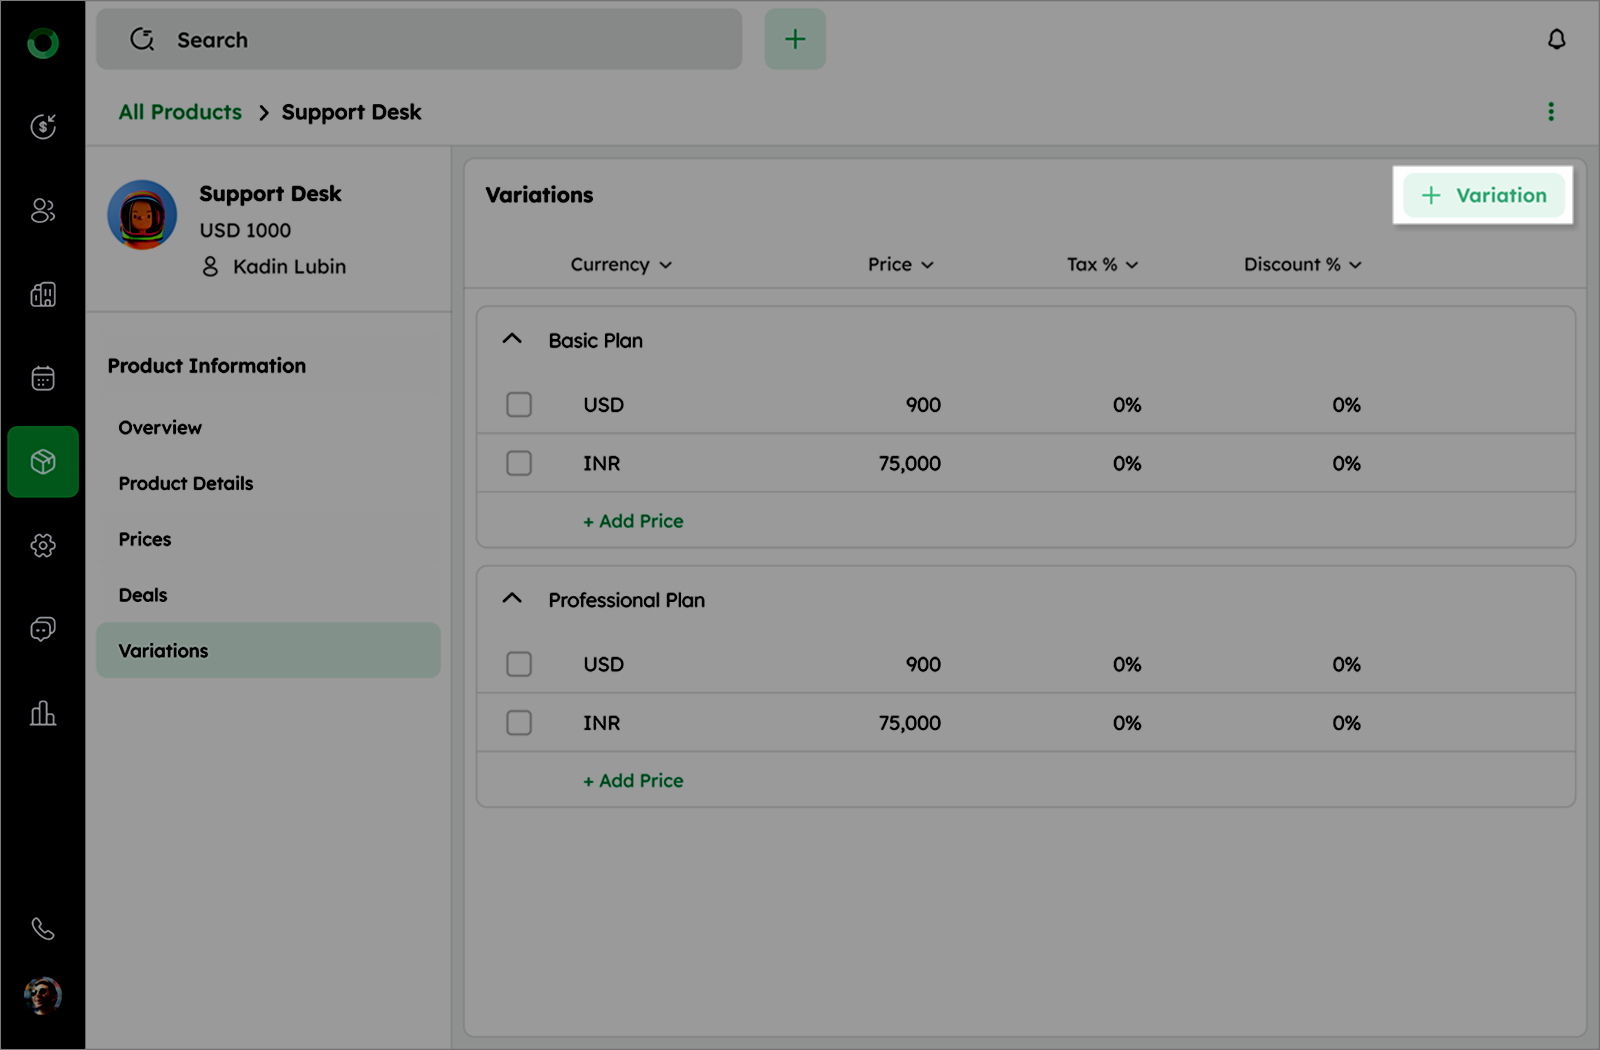Open the reports bar chart icon
The height and width of the screenshot is (1050, 1600).
point(43,713)
